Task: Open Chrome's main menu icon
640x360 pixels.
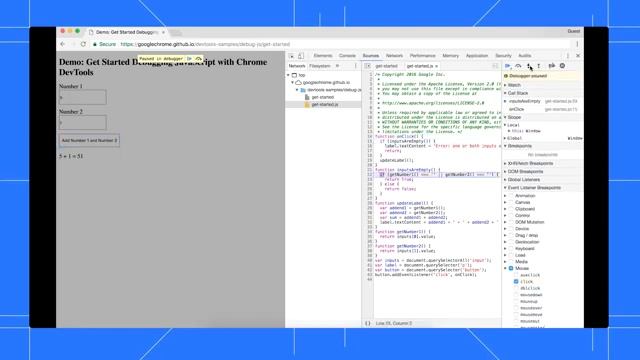Action: (x=577, y=44)
